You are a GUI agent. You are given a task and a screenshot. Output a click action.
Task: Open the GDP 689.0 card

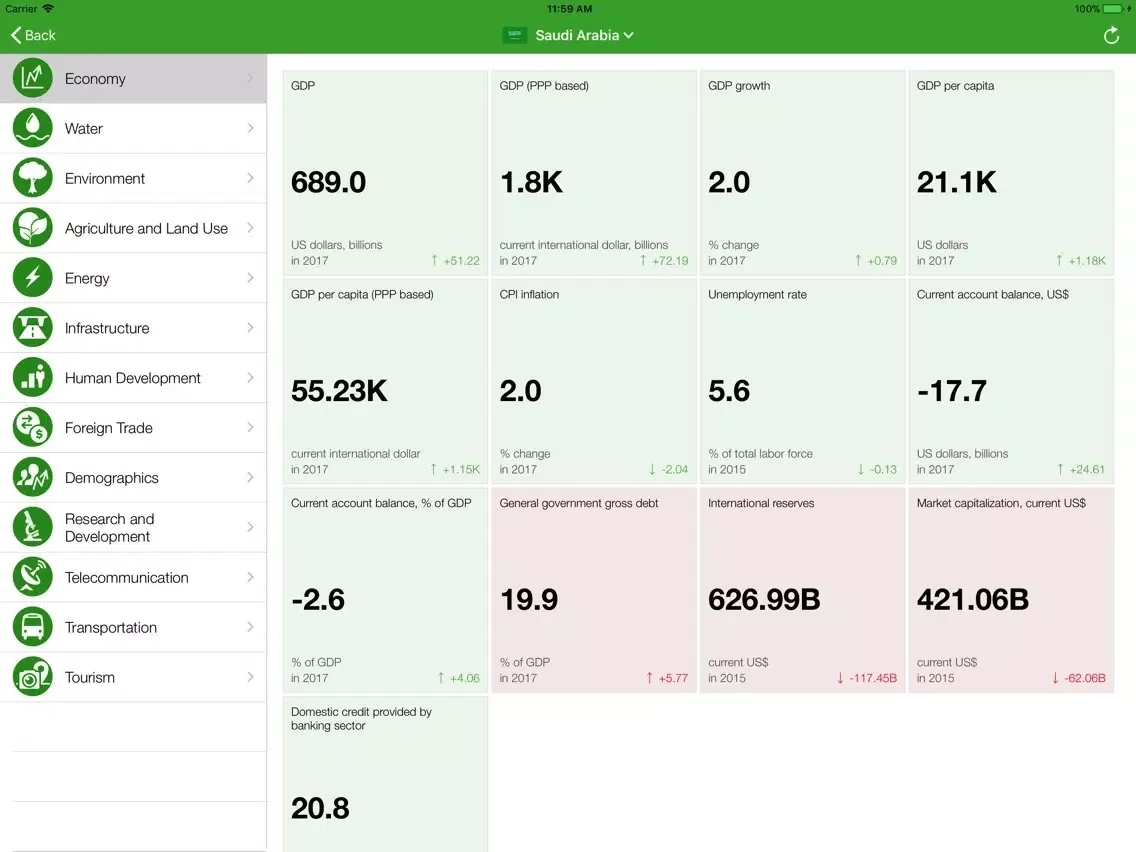(385, 172)
